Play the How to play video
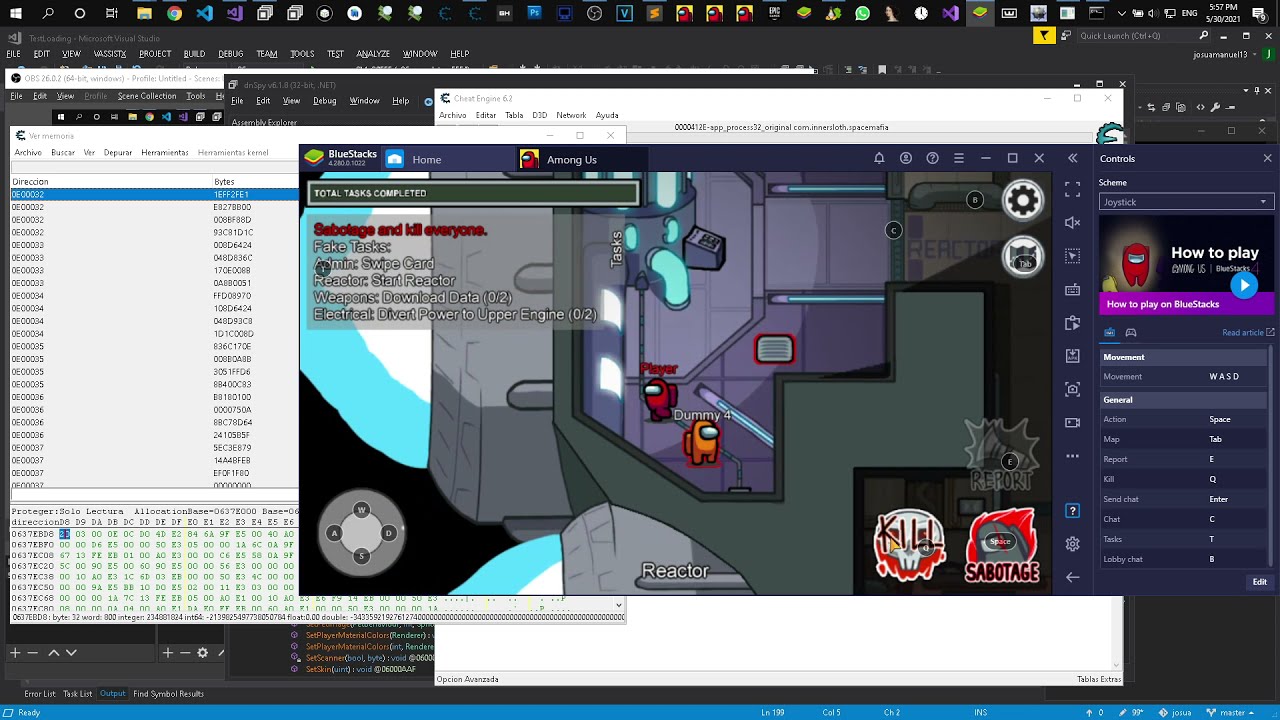This screenshot has width=1280, height=720. [x=1243, y=285]
